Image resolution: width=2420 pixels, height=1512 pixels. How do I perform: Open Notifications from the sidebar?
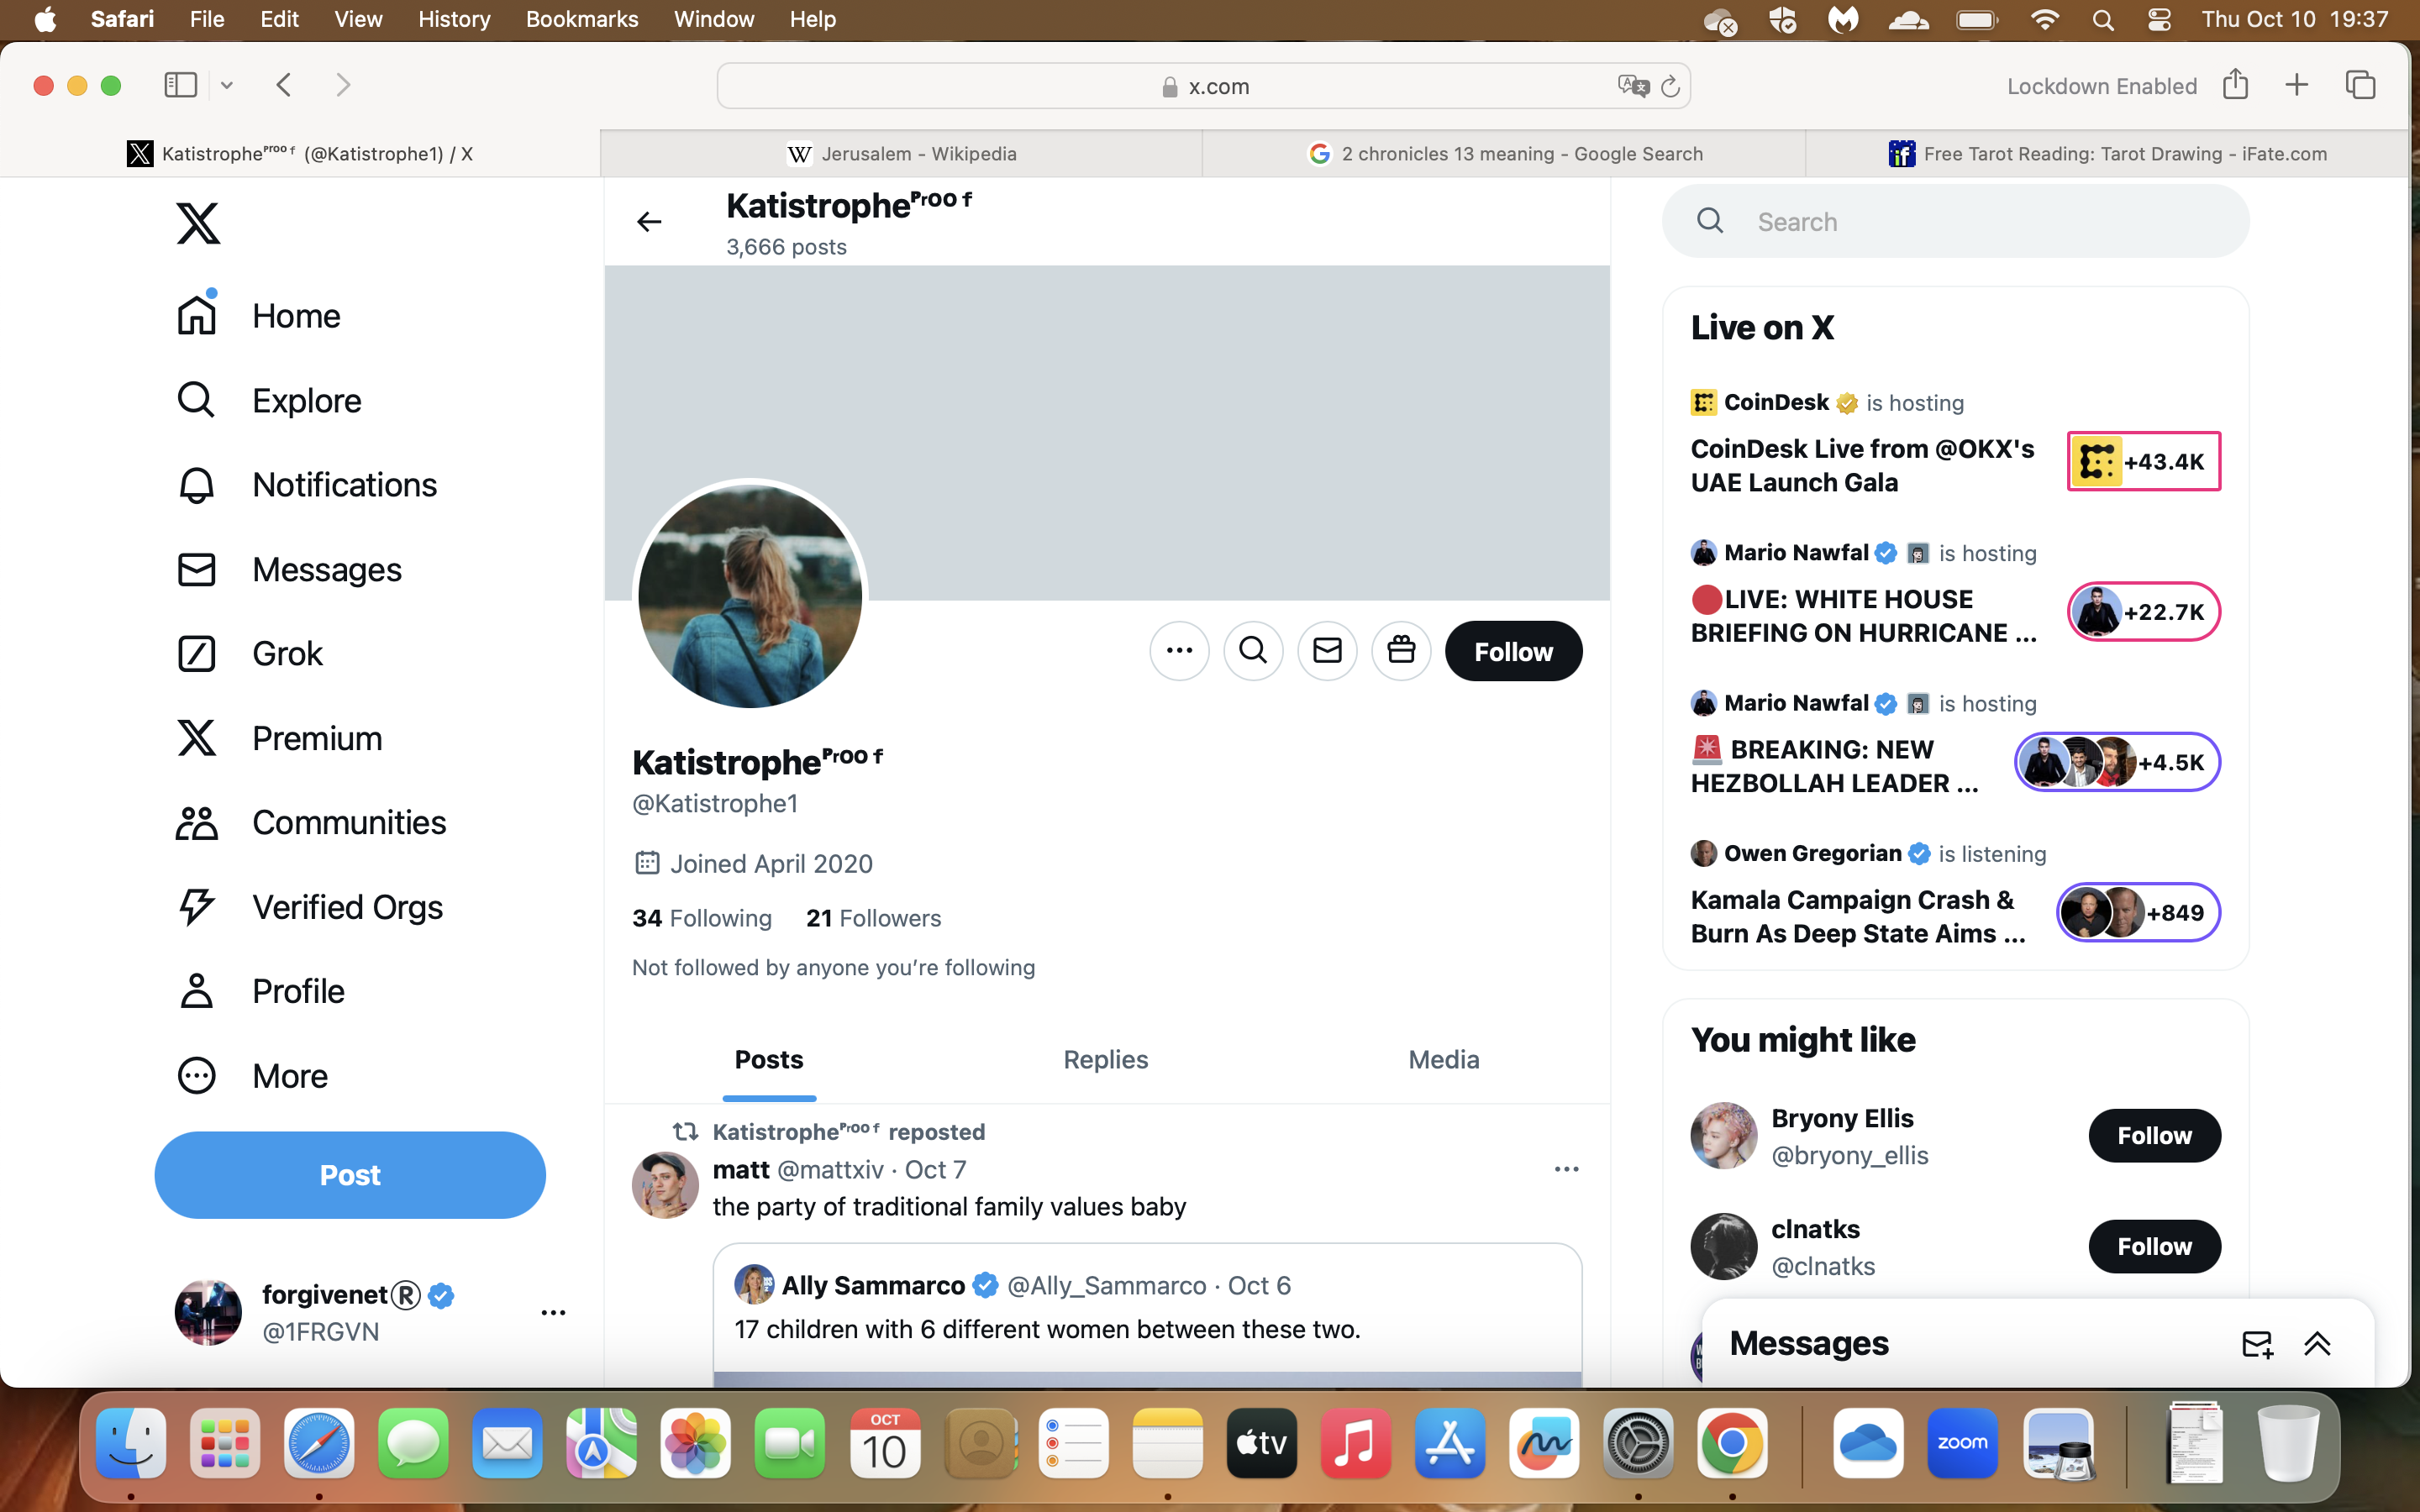[x=307, y=485]
